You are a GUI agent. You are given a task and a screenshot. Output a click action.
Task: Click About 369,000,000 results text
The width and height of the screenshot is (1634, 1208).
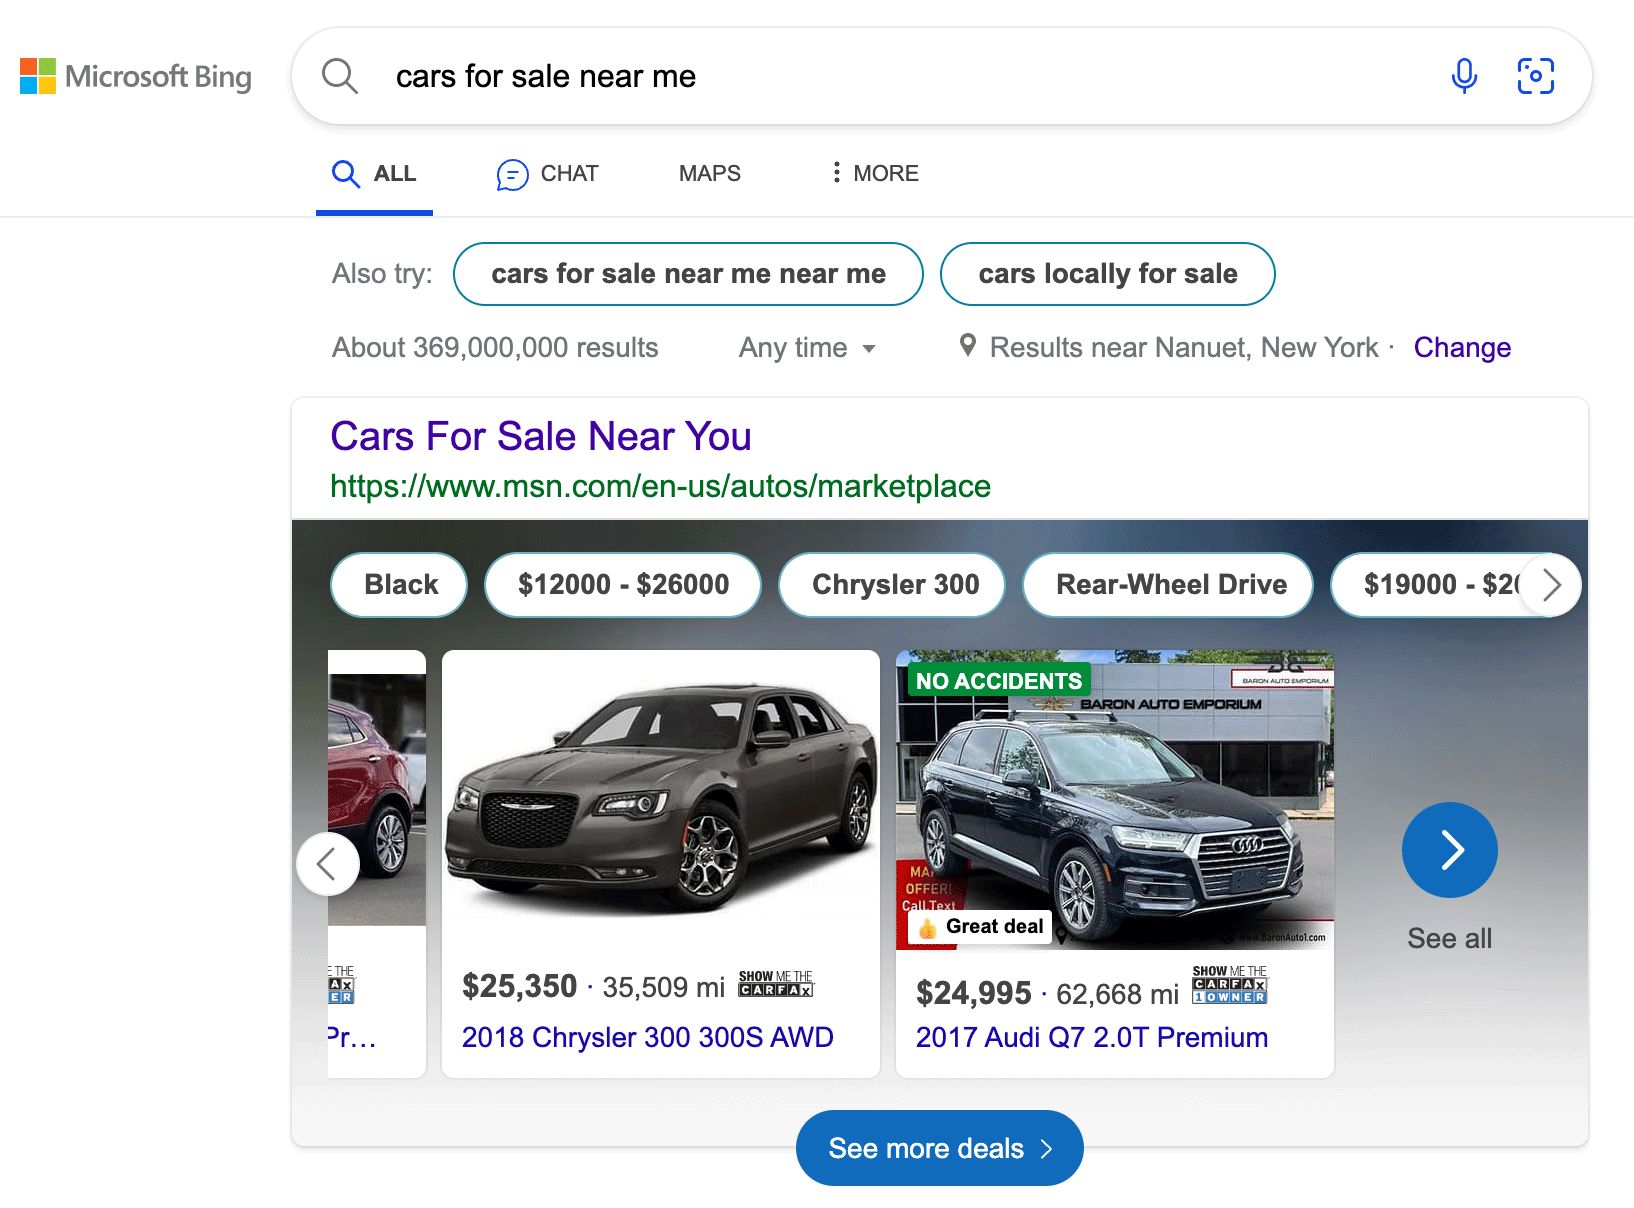[495, 348]
